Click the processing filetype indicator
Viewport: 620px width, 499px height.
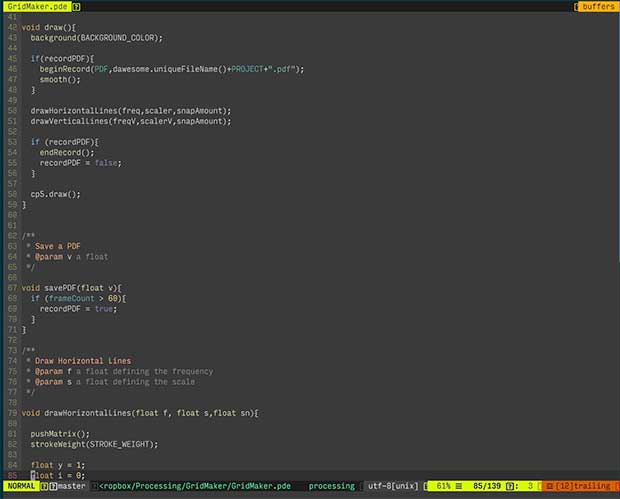tap(331, 486)
